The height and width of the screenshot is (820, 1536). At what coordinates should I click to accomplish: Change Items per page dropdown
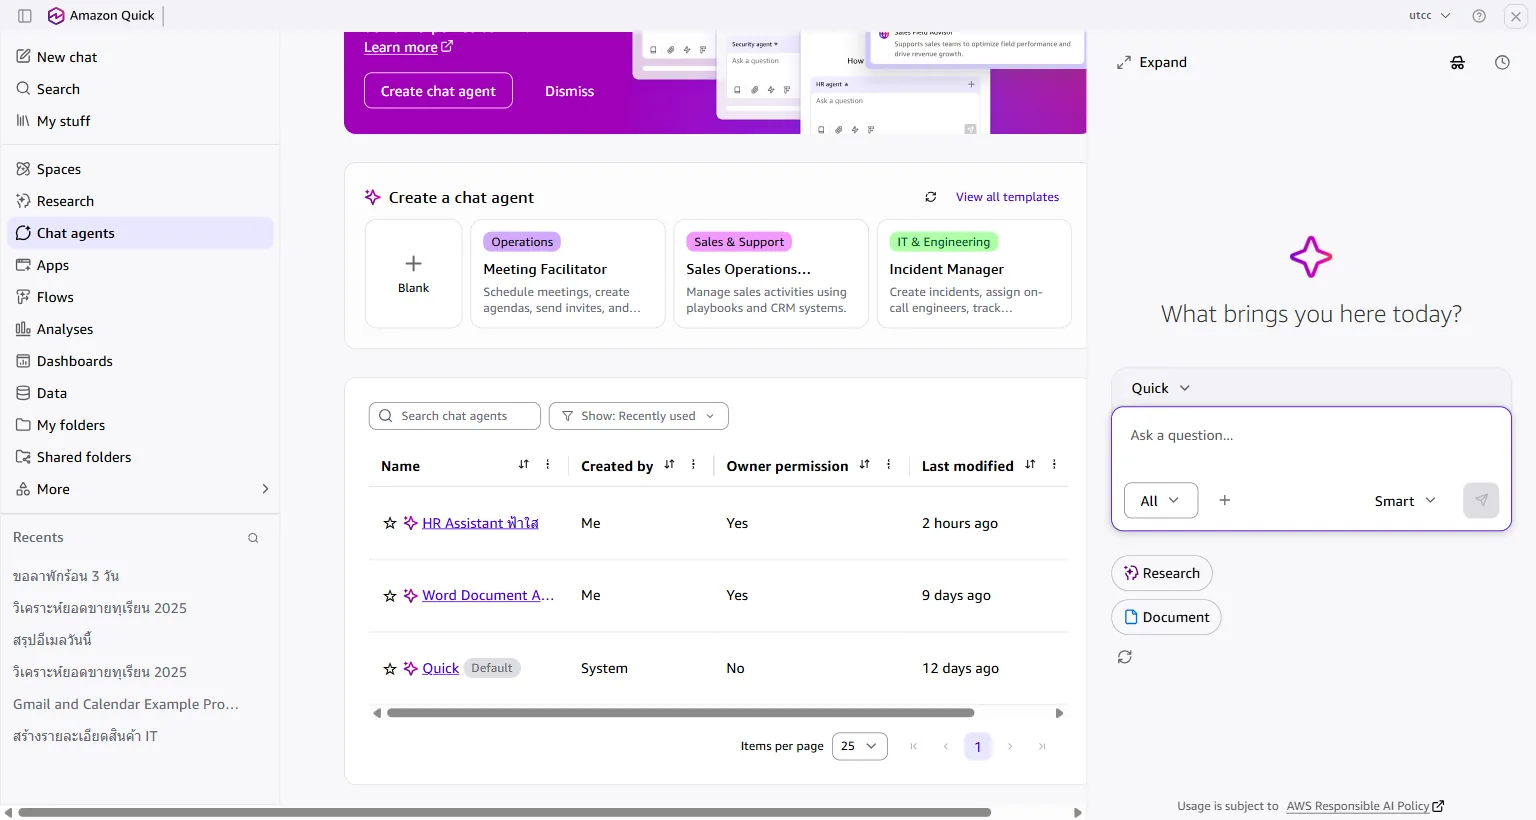859,746
